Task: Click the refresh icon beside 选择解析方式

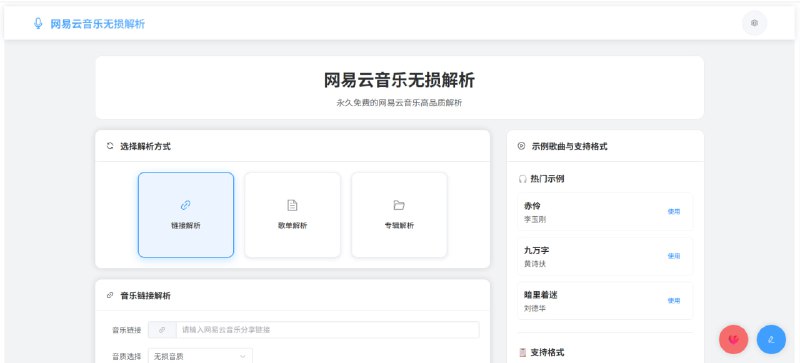Action: point(110,146)
